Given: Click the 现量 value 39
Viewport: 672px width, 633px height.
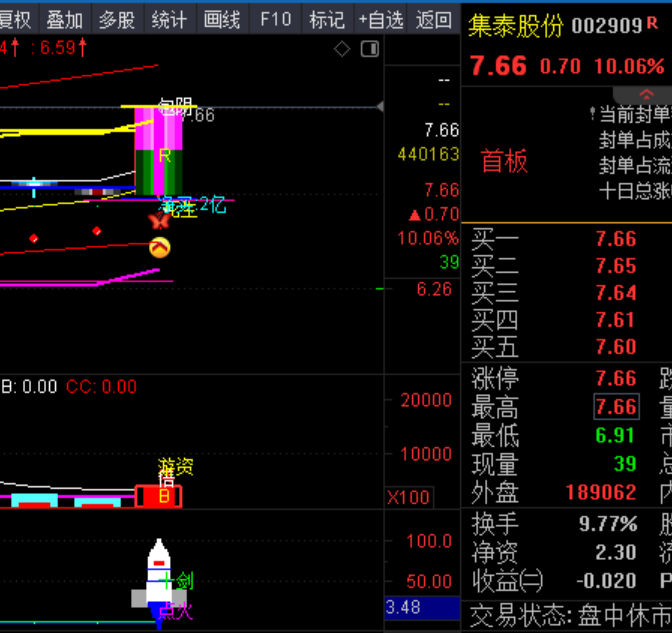Looking at the screenshot, I should point(625,464).
